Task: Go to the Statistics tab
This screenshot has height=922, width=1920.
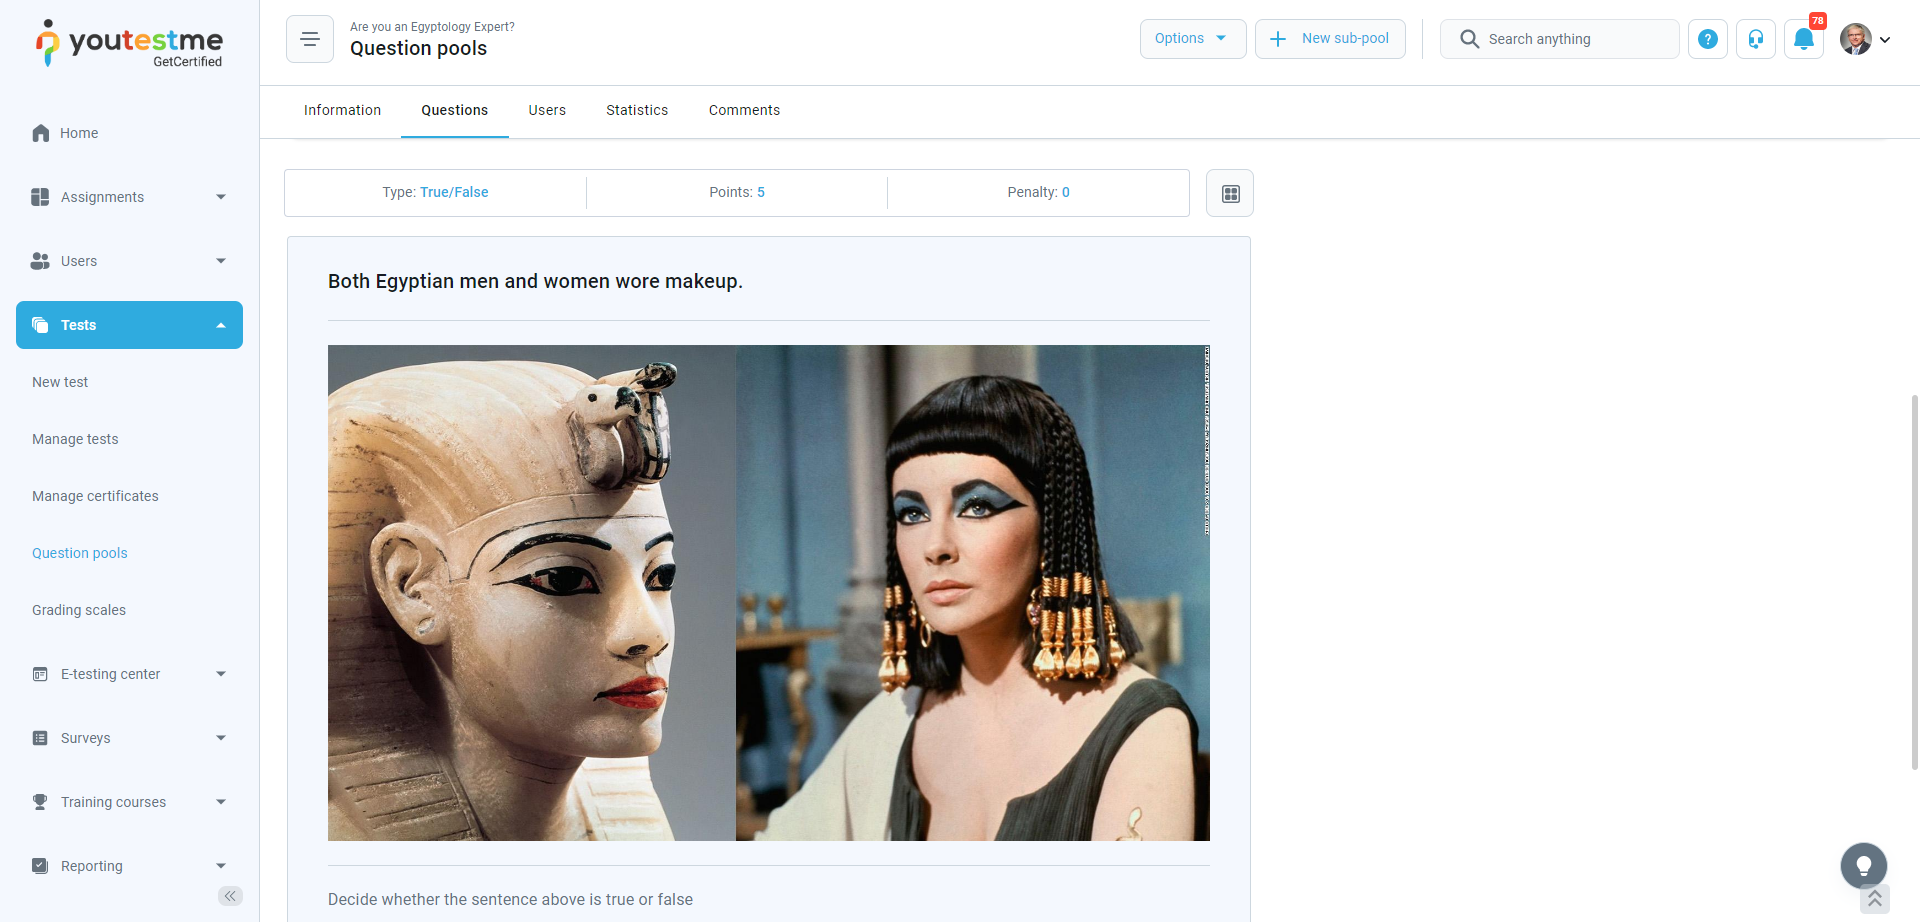Action: tap(637, 110)
